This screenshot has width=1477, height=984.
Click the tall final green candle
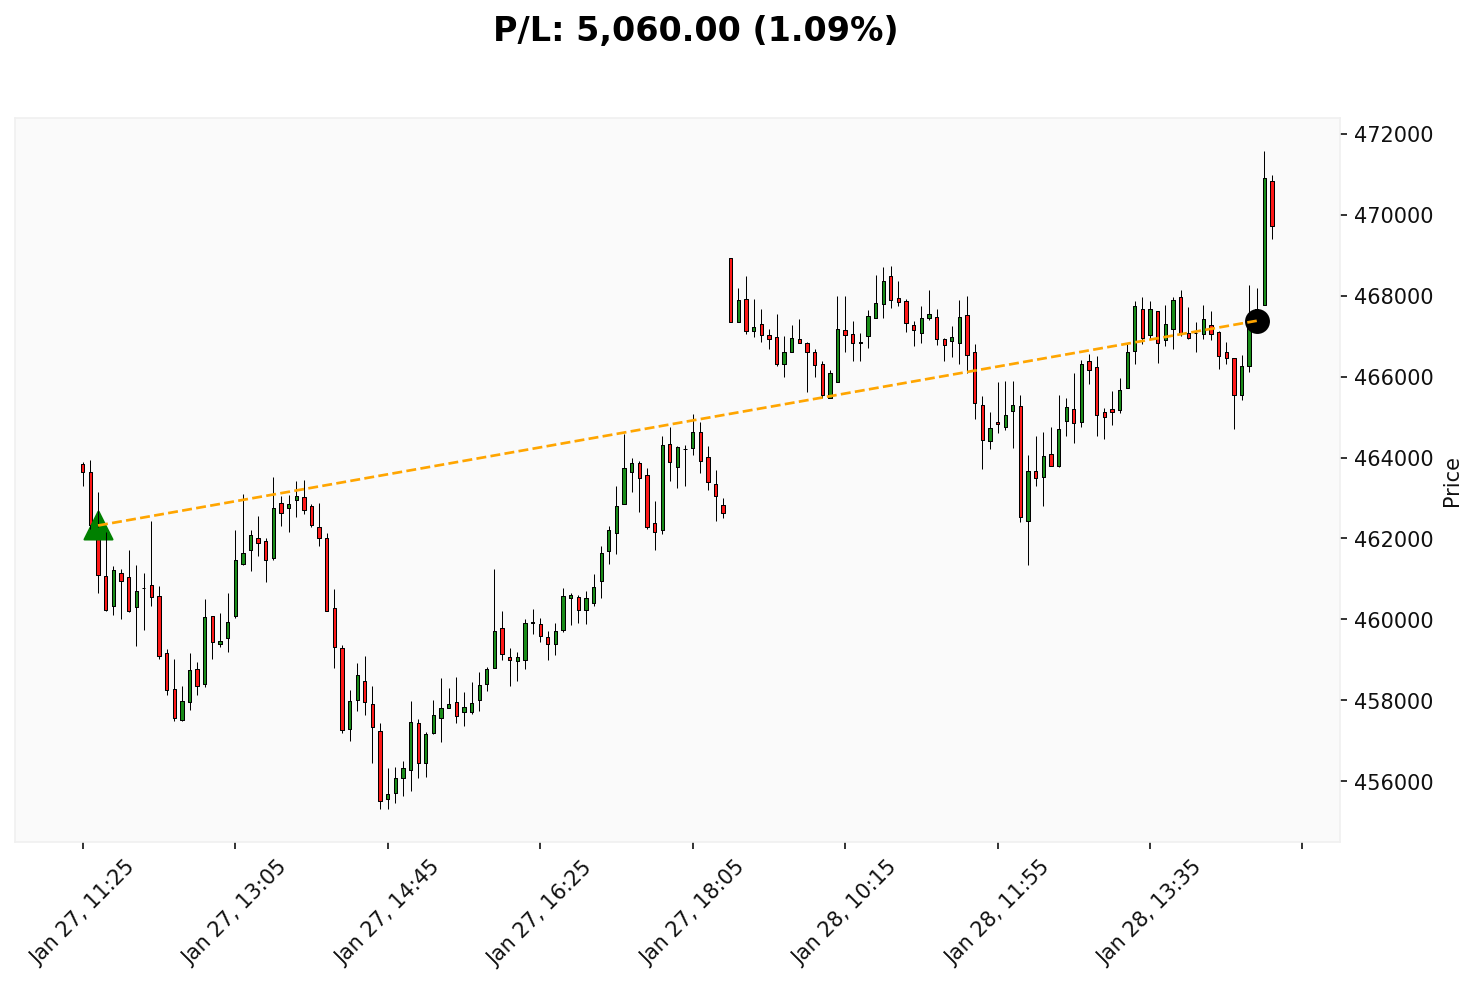[x=1264, y=240]
